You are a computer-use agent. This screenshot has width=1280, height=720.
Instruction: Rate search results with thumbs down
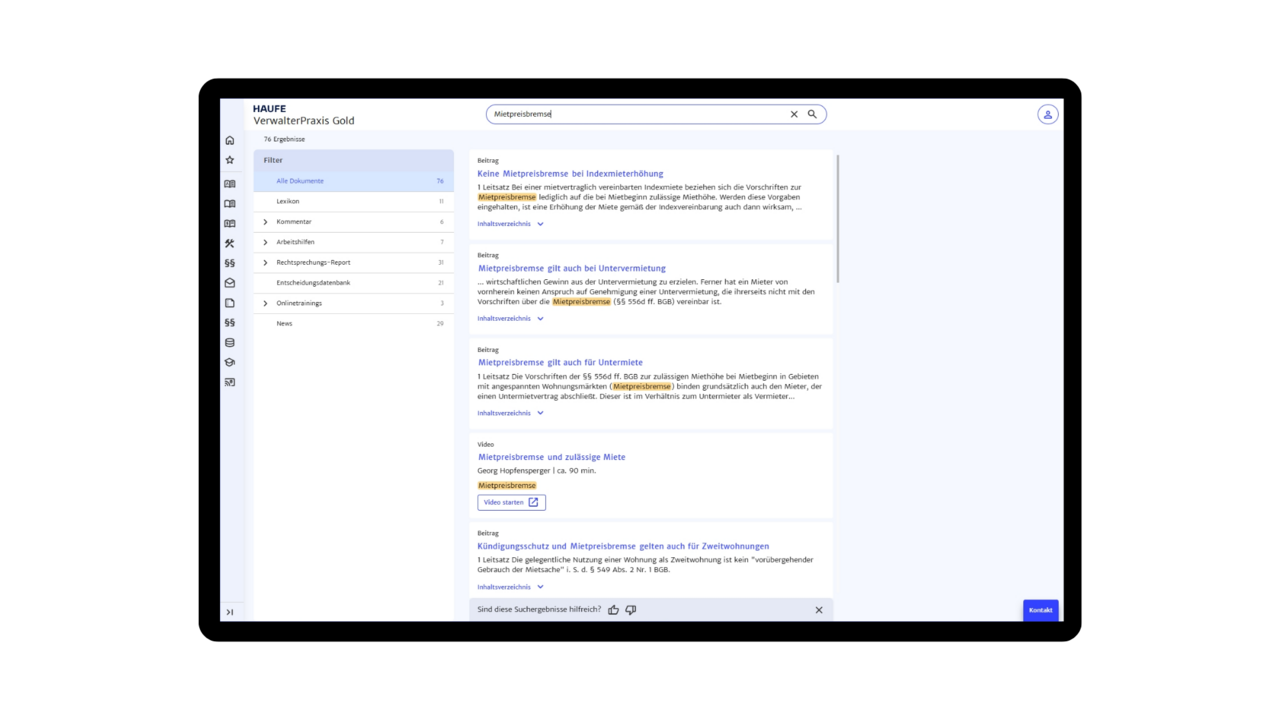click(x=630, y=610)
